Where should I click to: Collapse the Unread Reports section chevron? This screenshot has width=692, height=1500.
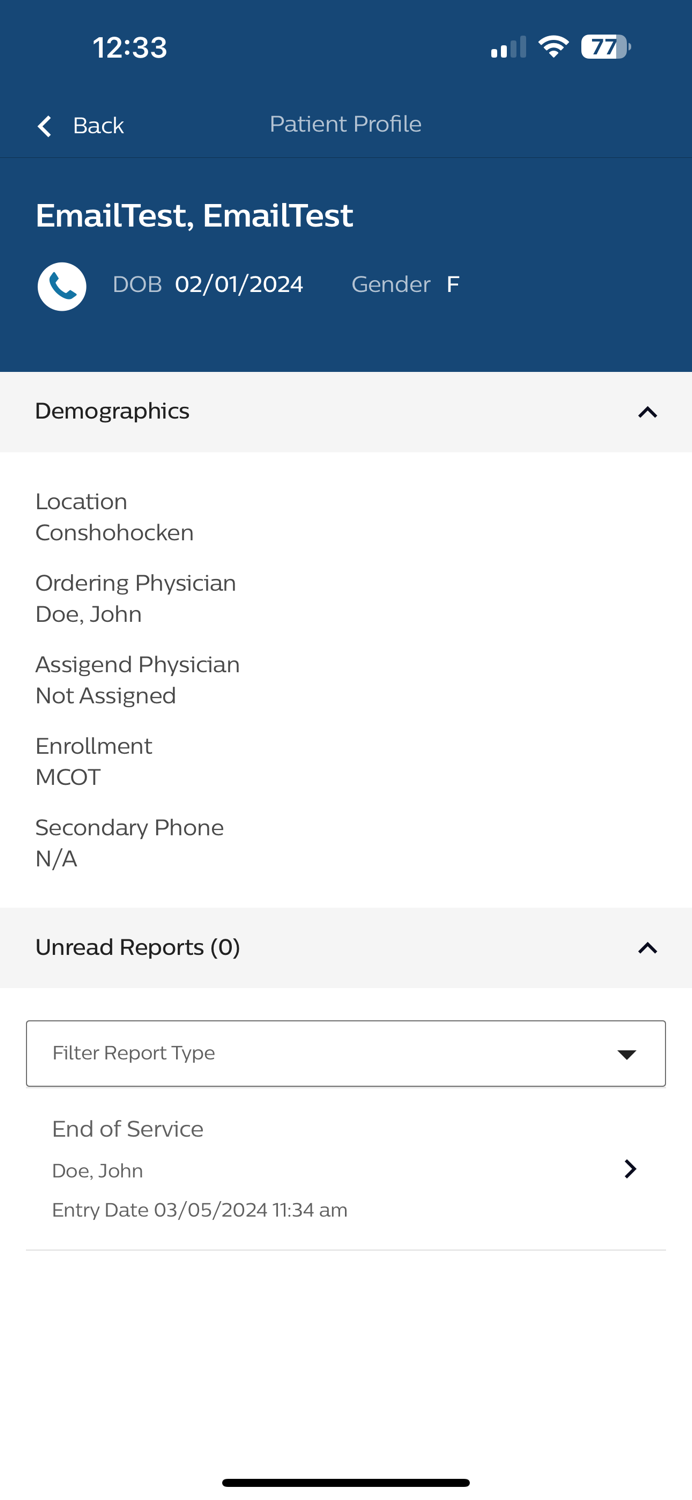(647, 945)
